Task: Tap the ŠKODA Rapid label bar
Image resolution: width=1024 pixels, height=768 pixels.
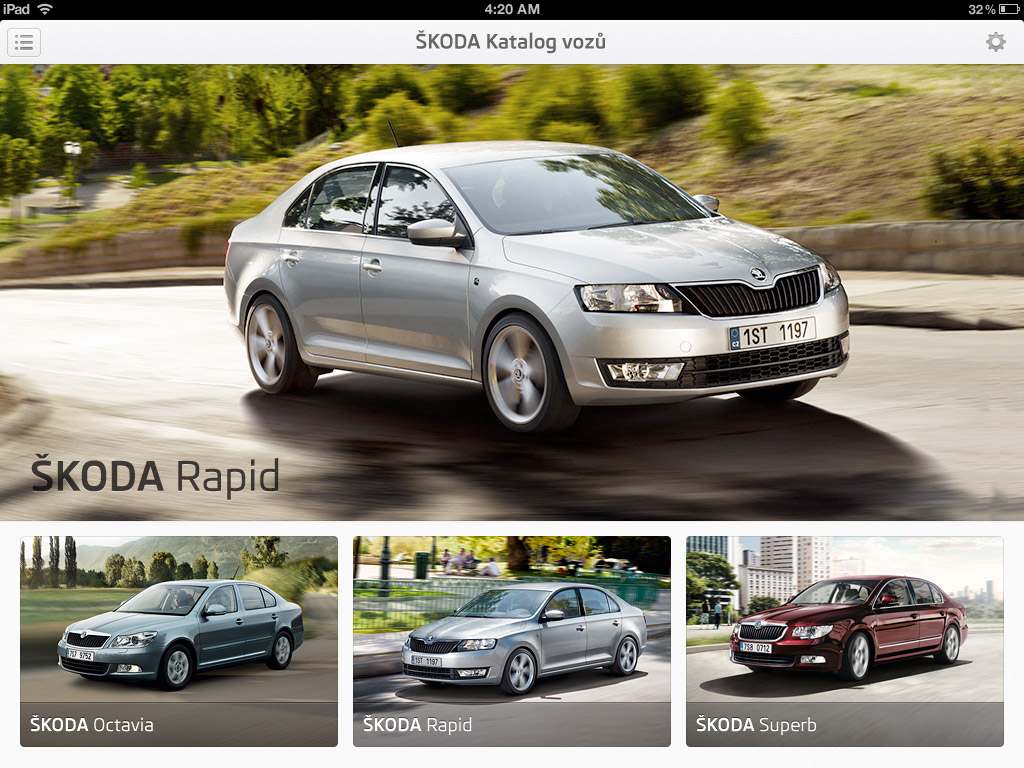Action: pyautogui.click(x=415, y=726)
